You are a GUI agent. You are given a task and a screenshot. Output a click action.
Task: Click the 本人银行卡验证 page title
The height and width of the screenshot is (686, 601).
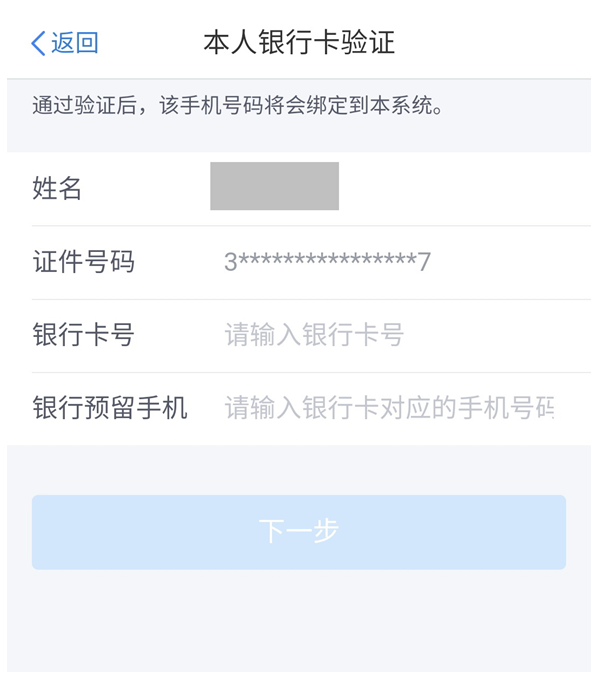coord(299,42)
